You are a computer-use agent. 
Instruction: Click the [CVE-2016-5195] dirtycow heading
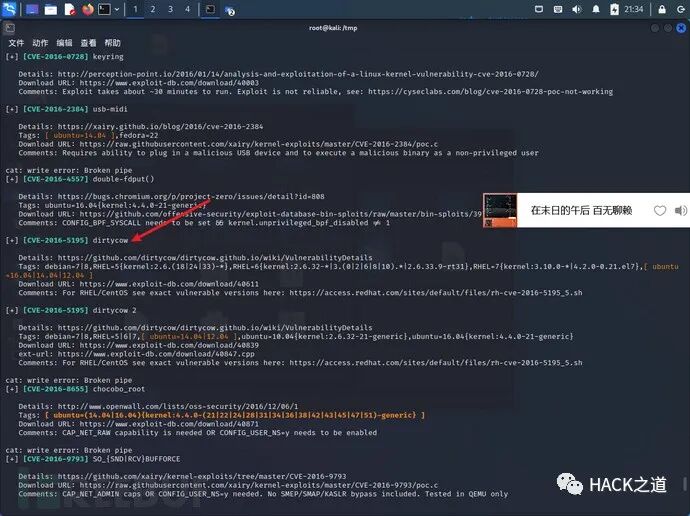(x=66, y=240)
